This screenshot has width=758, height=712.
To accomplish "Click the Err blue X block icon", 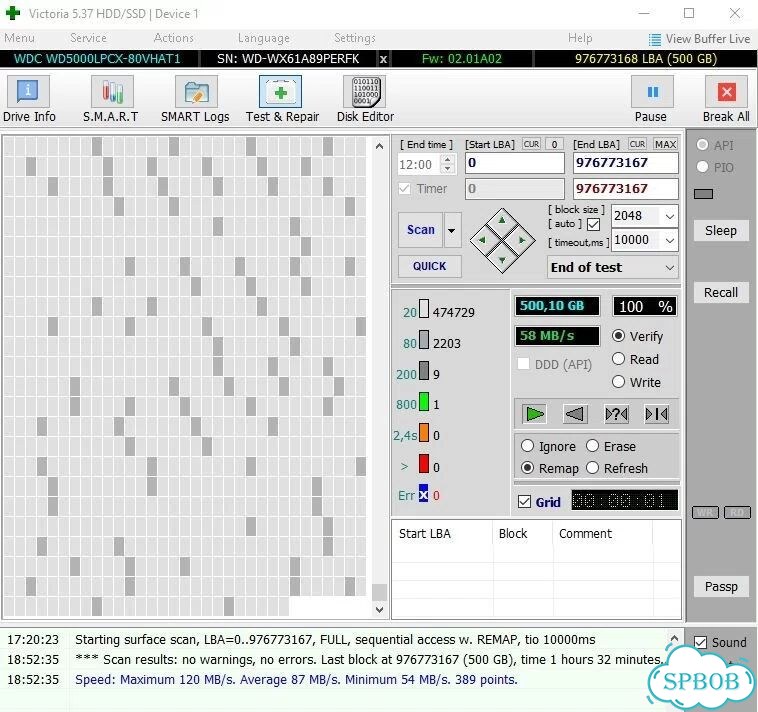I will pos(423,494).
